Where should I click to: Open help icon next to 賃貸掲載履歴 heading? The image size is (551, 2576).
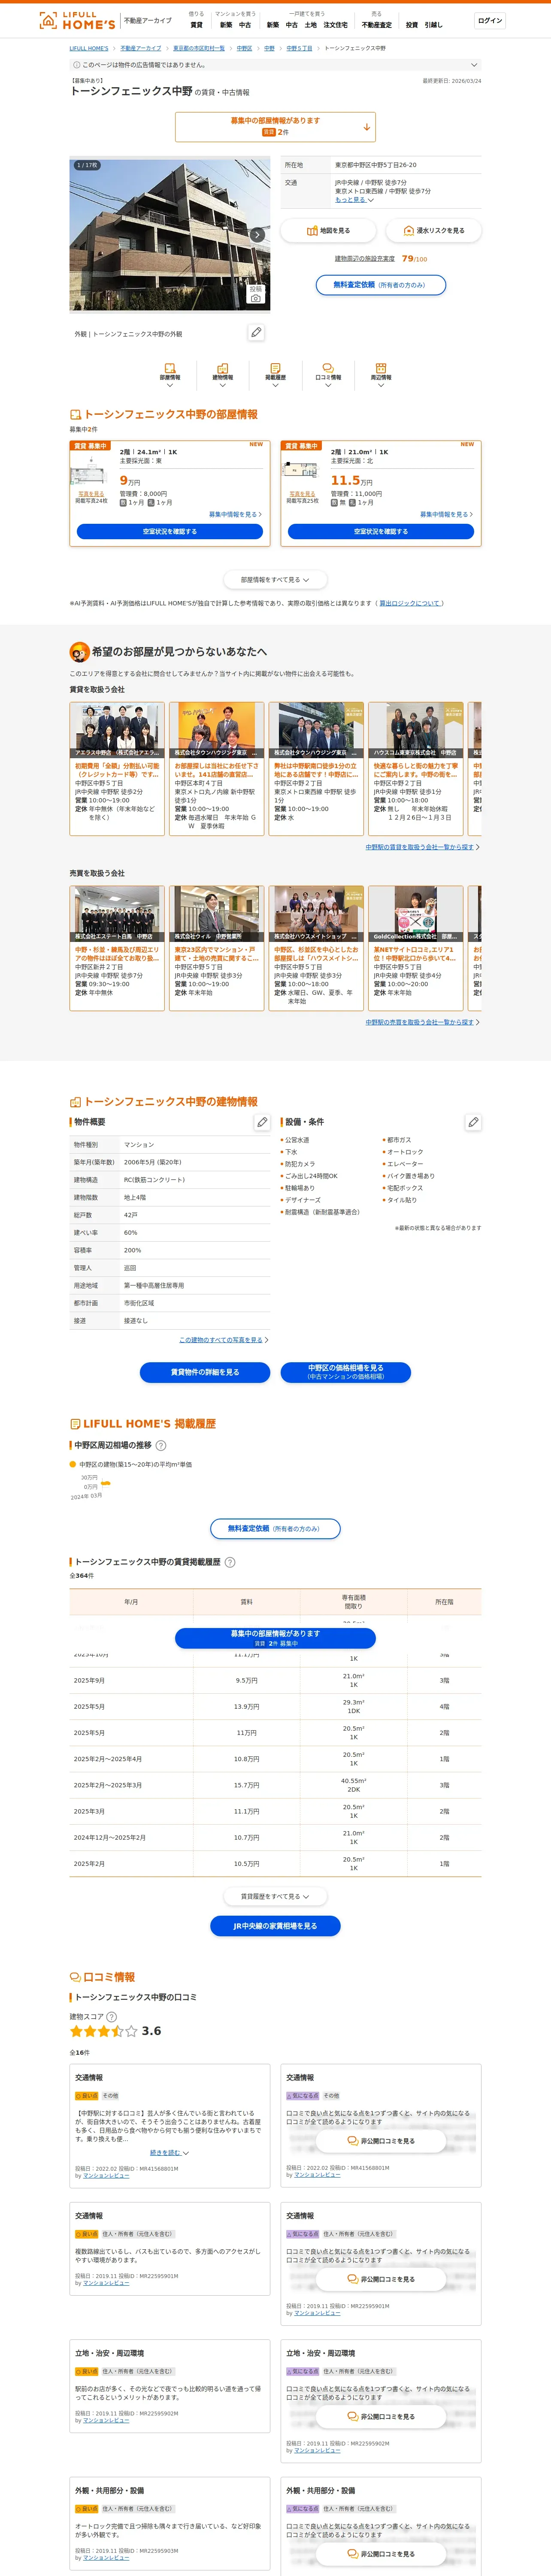(x=230, y=1562)
